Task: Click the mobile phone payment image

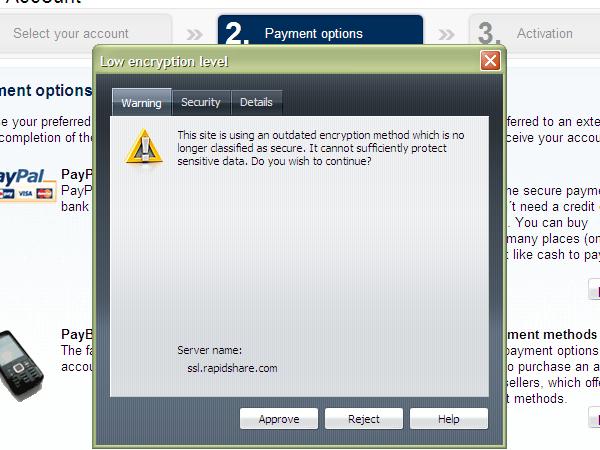Action: coord(20,365)
